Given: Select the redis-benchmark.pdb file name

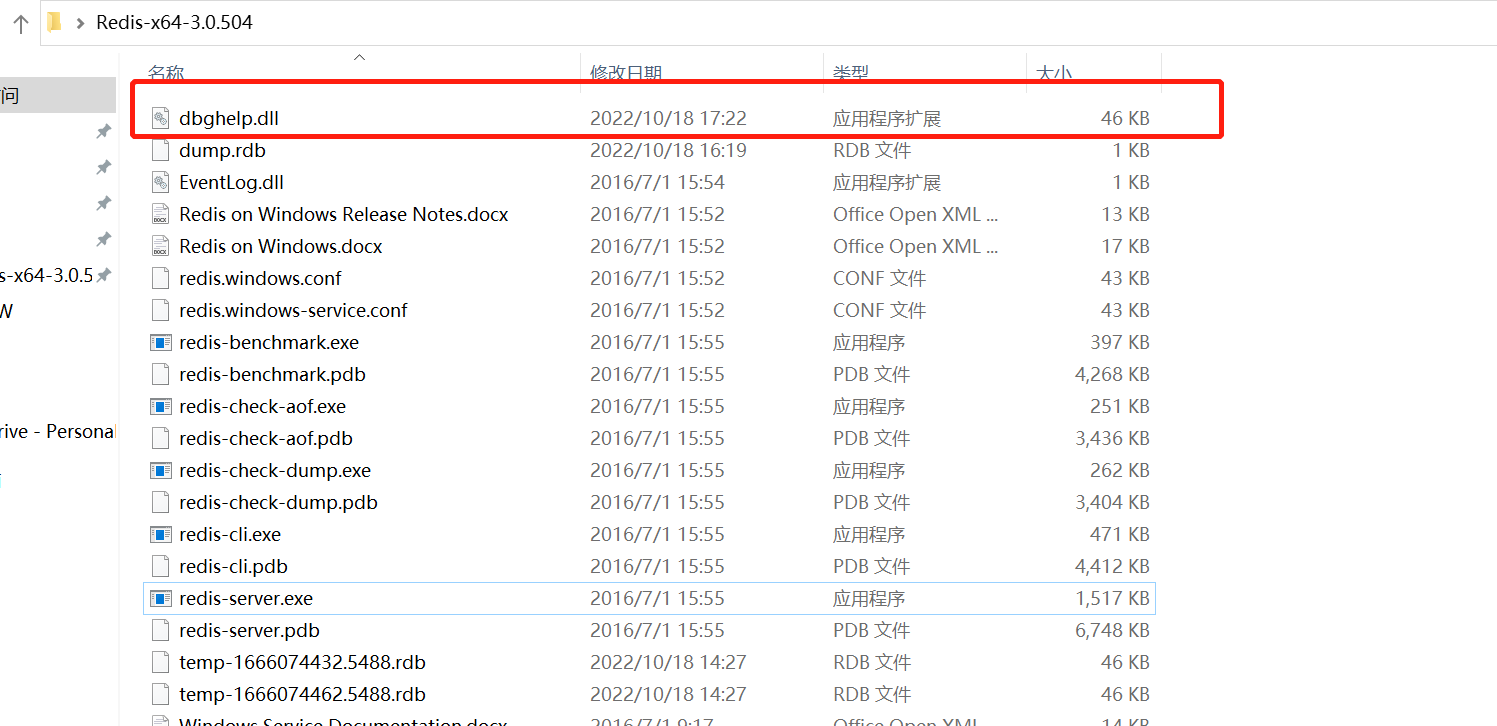Looking at the screenshot, I should (x=272, y=374).
